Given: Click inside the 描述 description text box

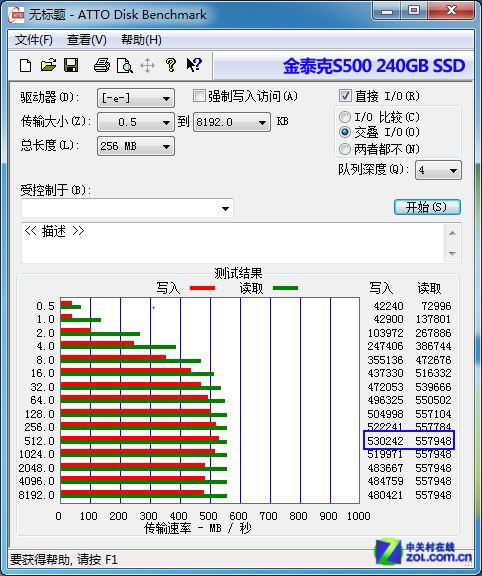Looking at the screenshot, I should click(x=233, y=243).
